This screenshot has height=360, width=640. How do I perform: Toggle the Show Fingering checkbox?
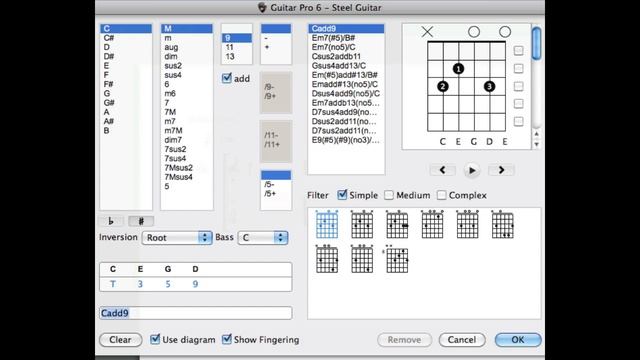[227, 339]
